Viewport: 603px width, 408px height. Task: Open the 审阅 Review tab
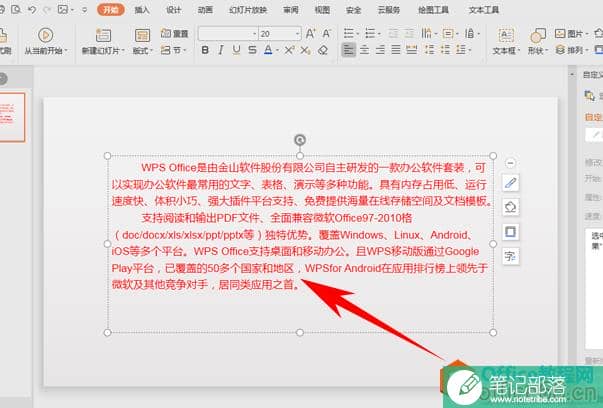pyautogui.click(x=291, y=10)
